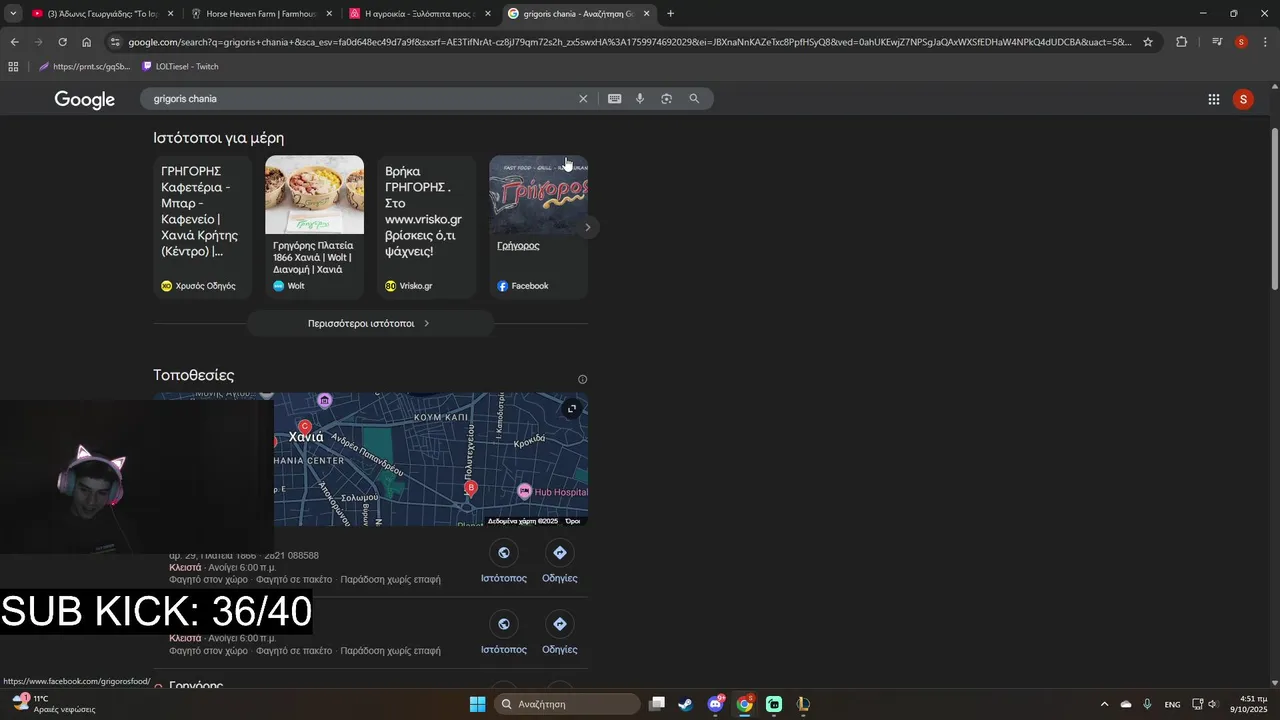The height and width of the screenshot is (720, 1280).
Task: Click the taskbar Αναζήτηση search box
Action: (567, 704)
